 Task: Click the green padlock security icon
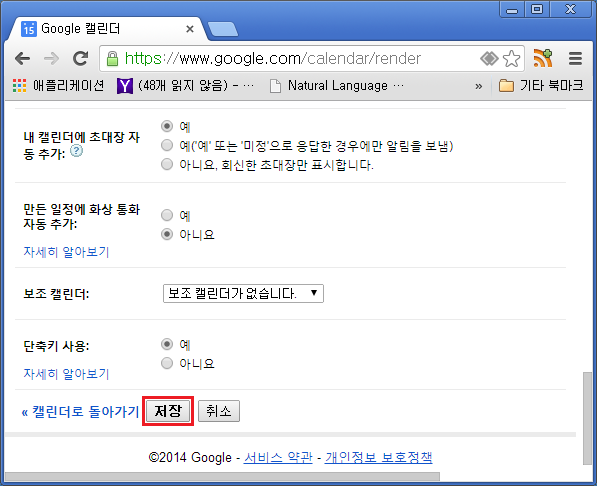112,59
